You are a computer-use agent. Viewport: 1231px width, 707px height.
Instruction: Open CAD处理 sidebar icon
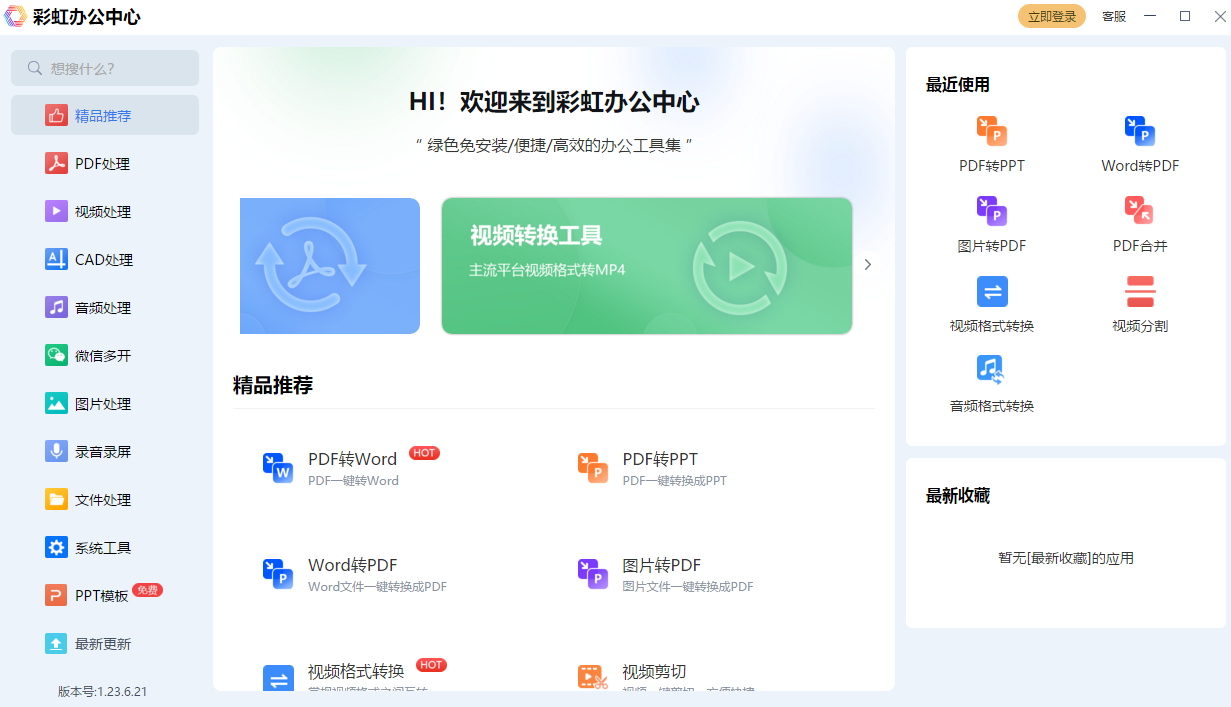56,259
